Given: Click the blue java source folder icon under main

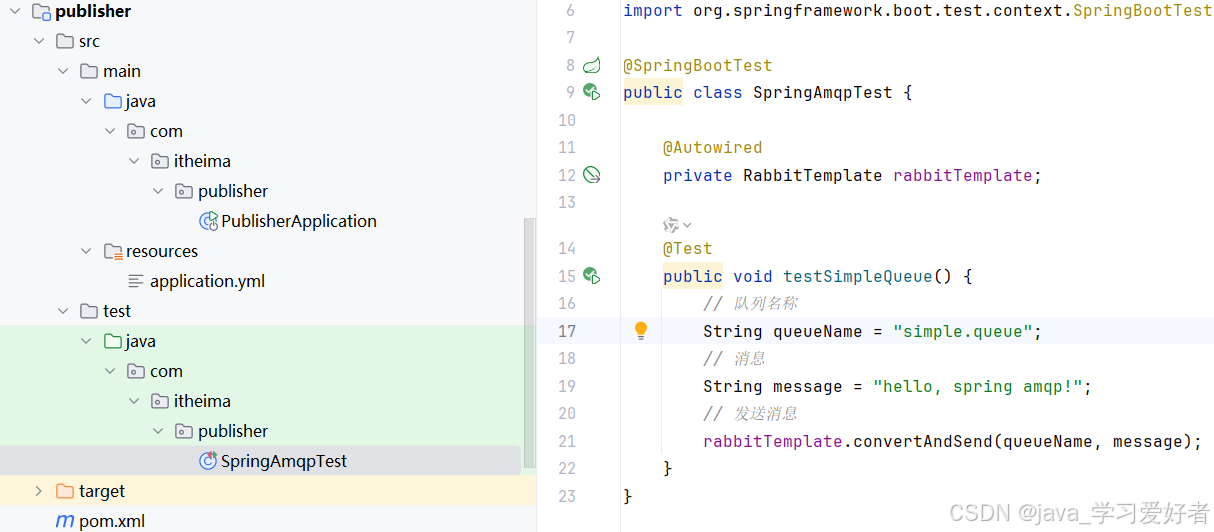Looking at the screenshot, I should (x=113, y=101).
